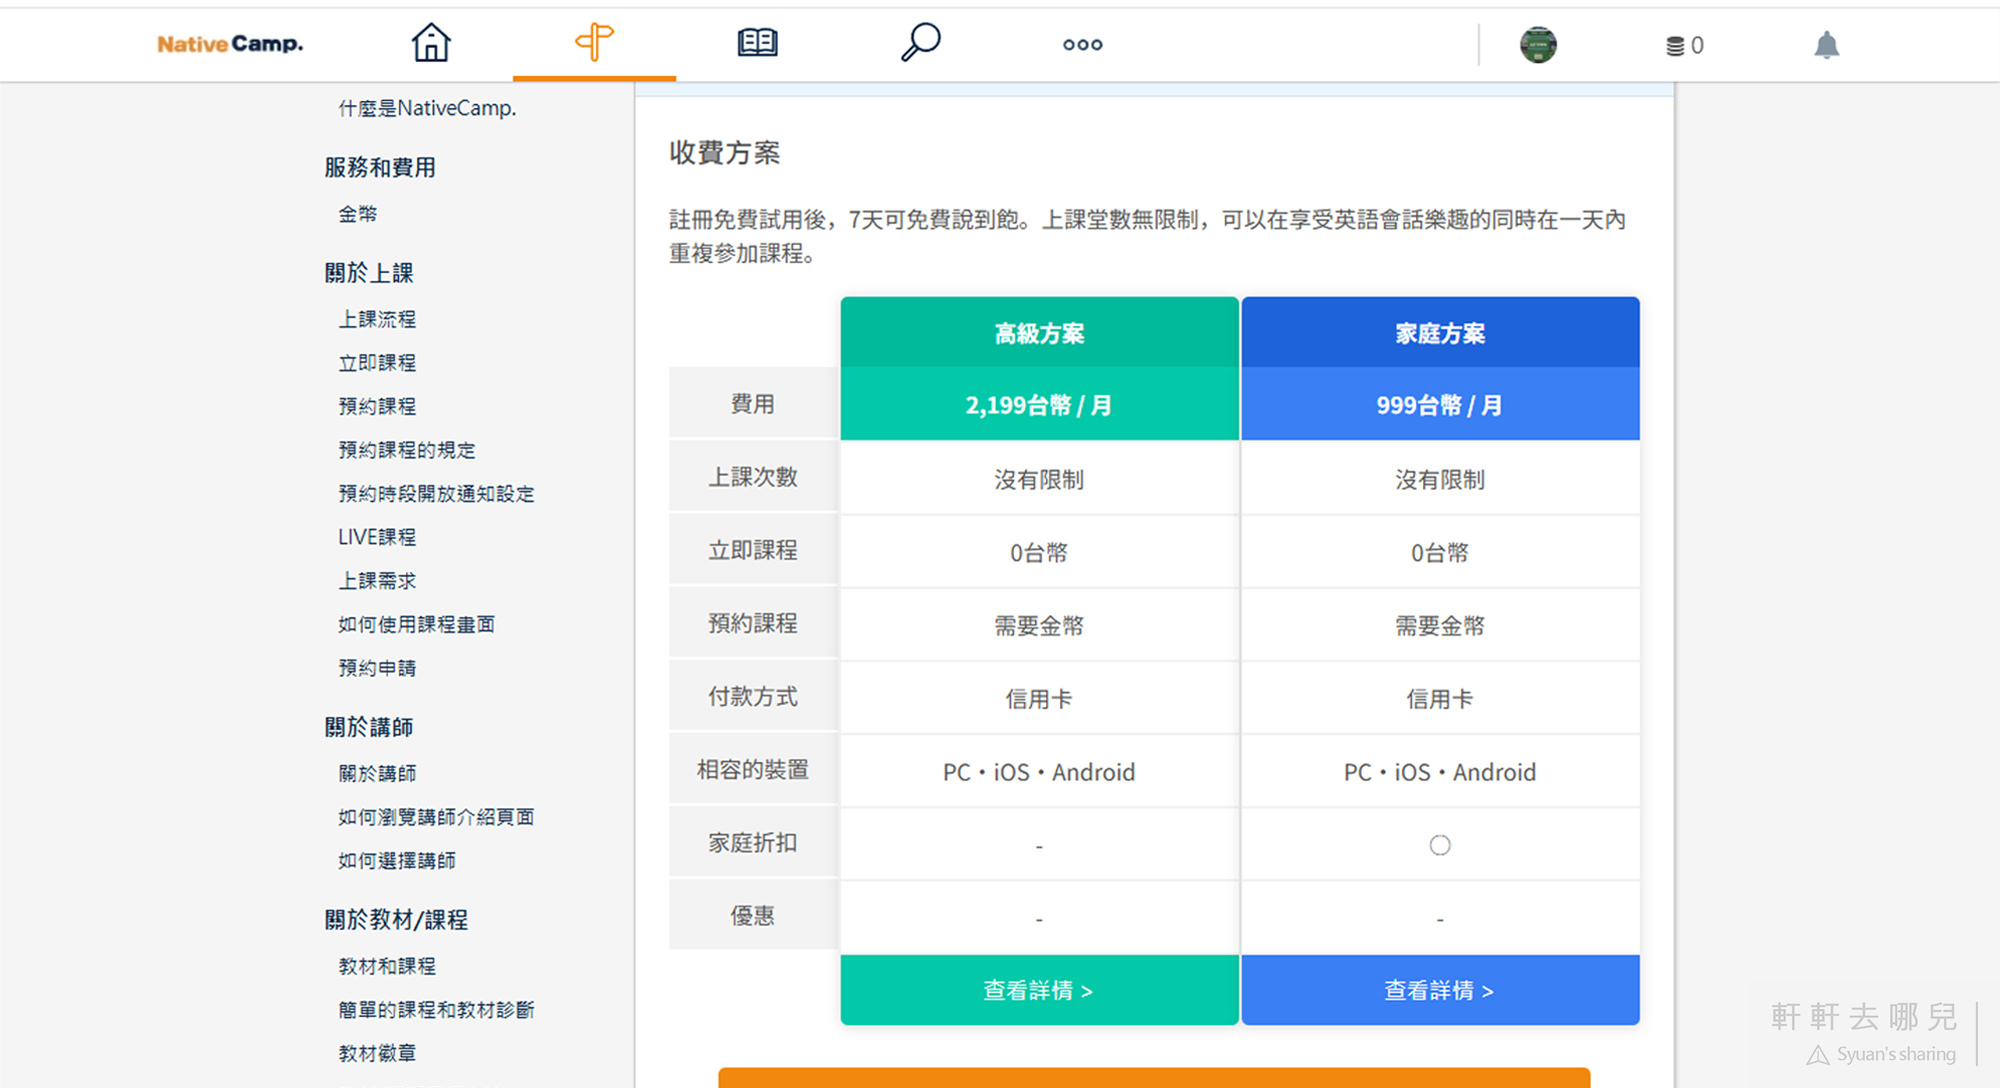The width and height of the screenshot is (2000, 1088).
Task: Open the signpost guide icon tab
Action: [594, 43]
